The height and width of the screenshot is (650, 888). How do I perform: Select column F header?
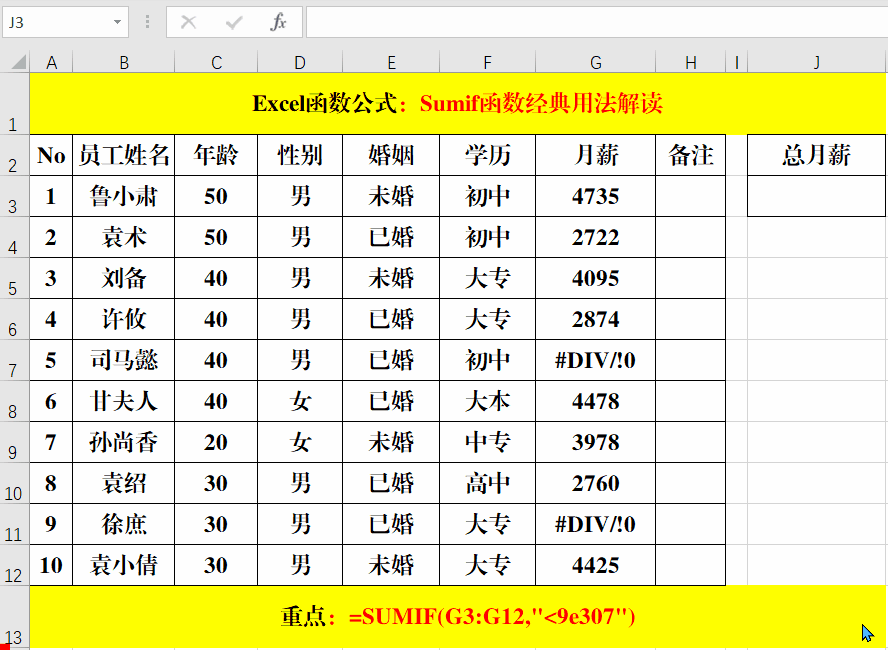tap(487, 62)
